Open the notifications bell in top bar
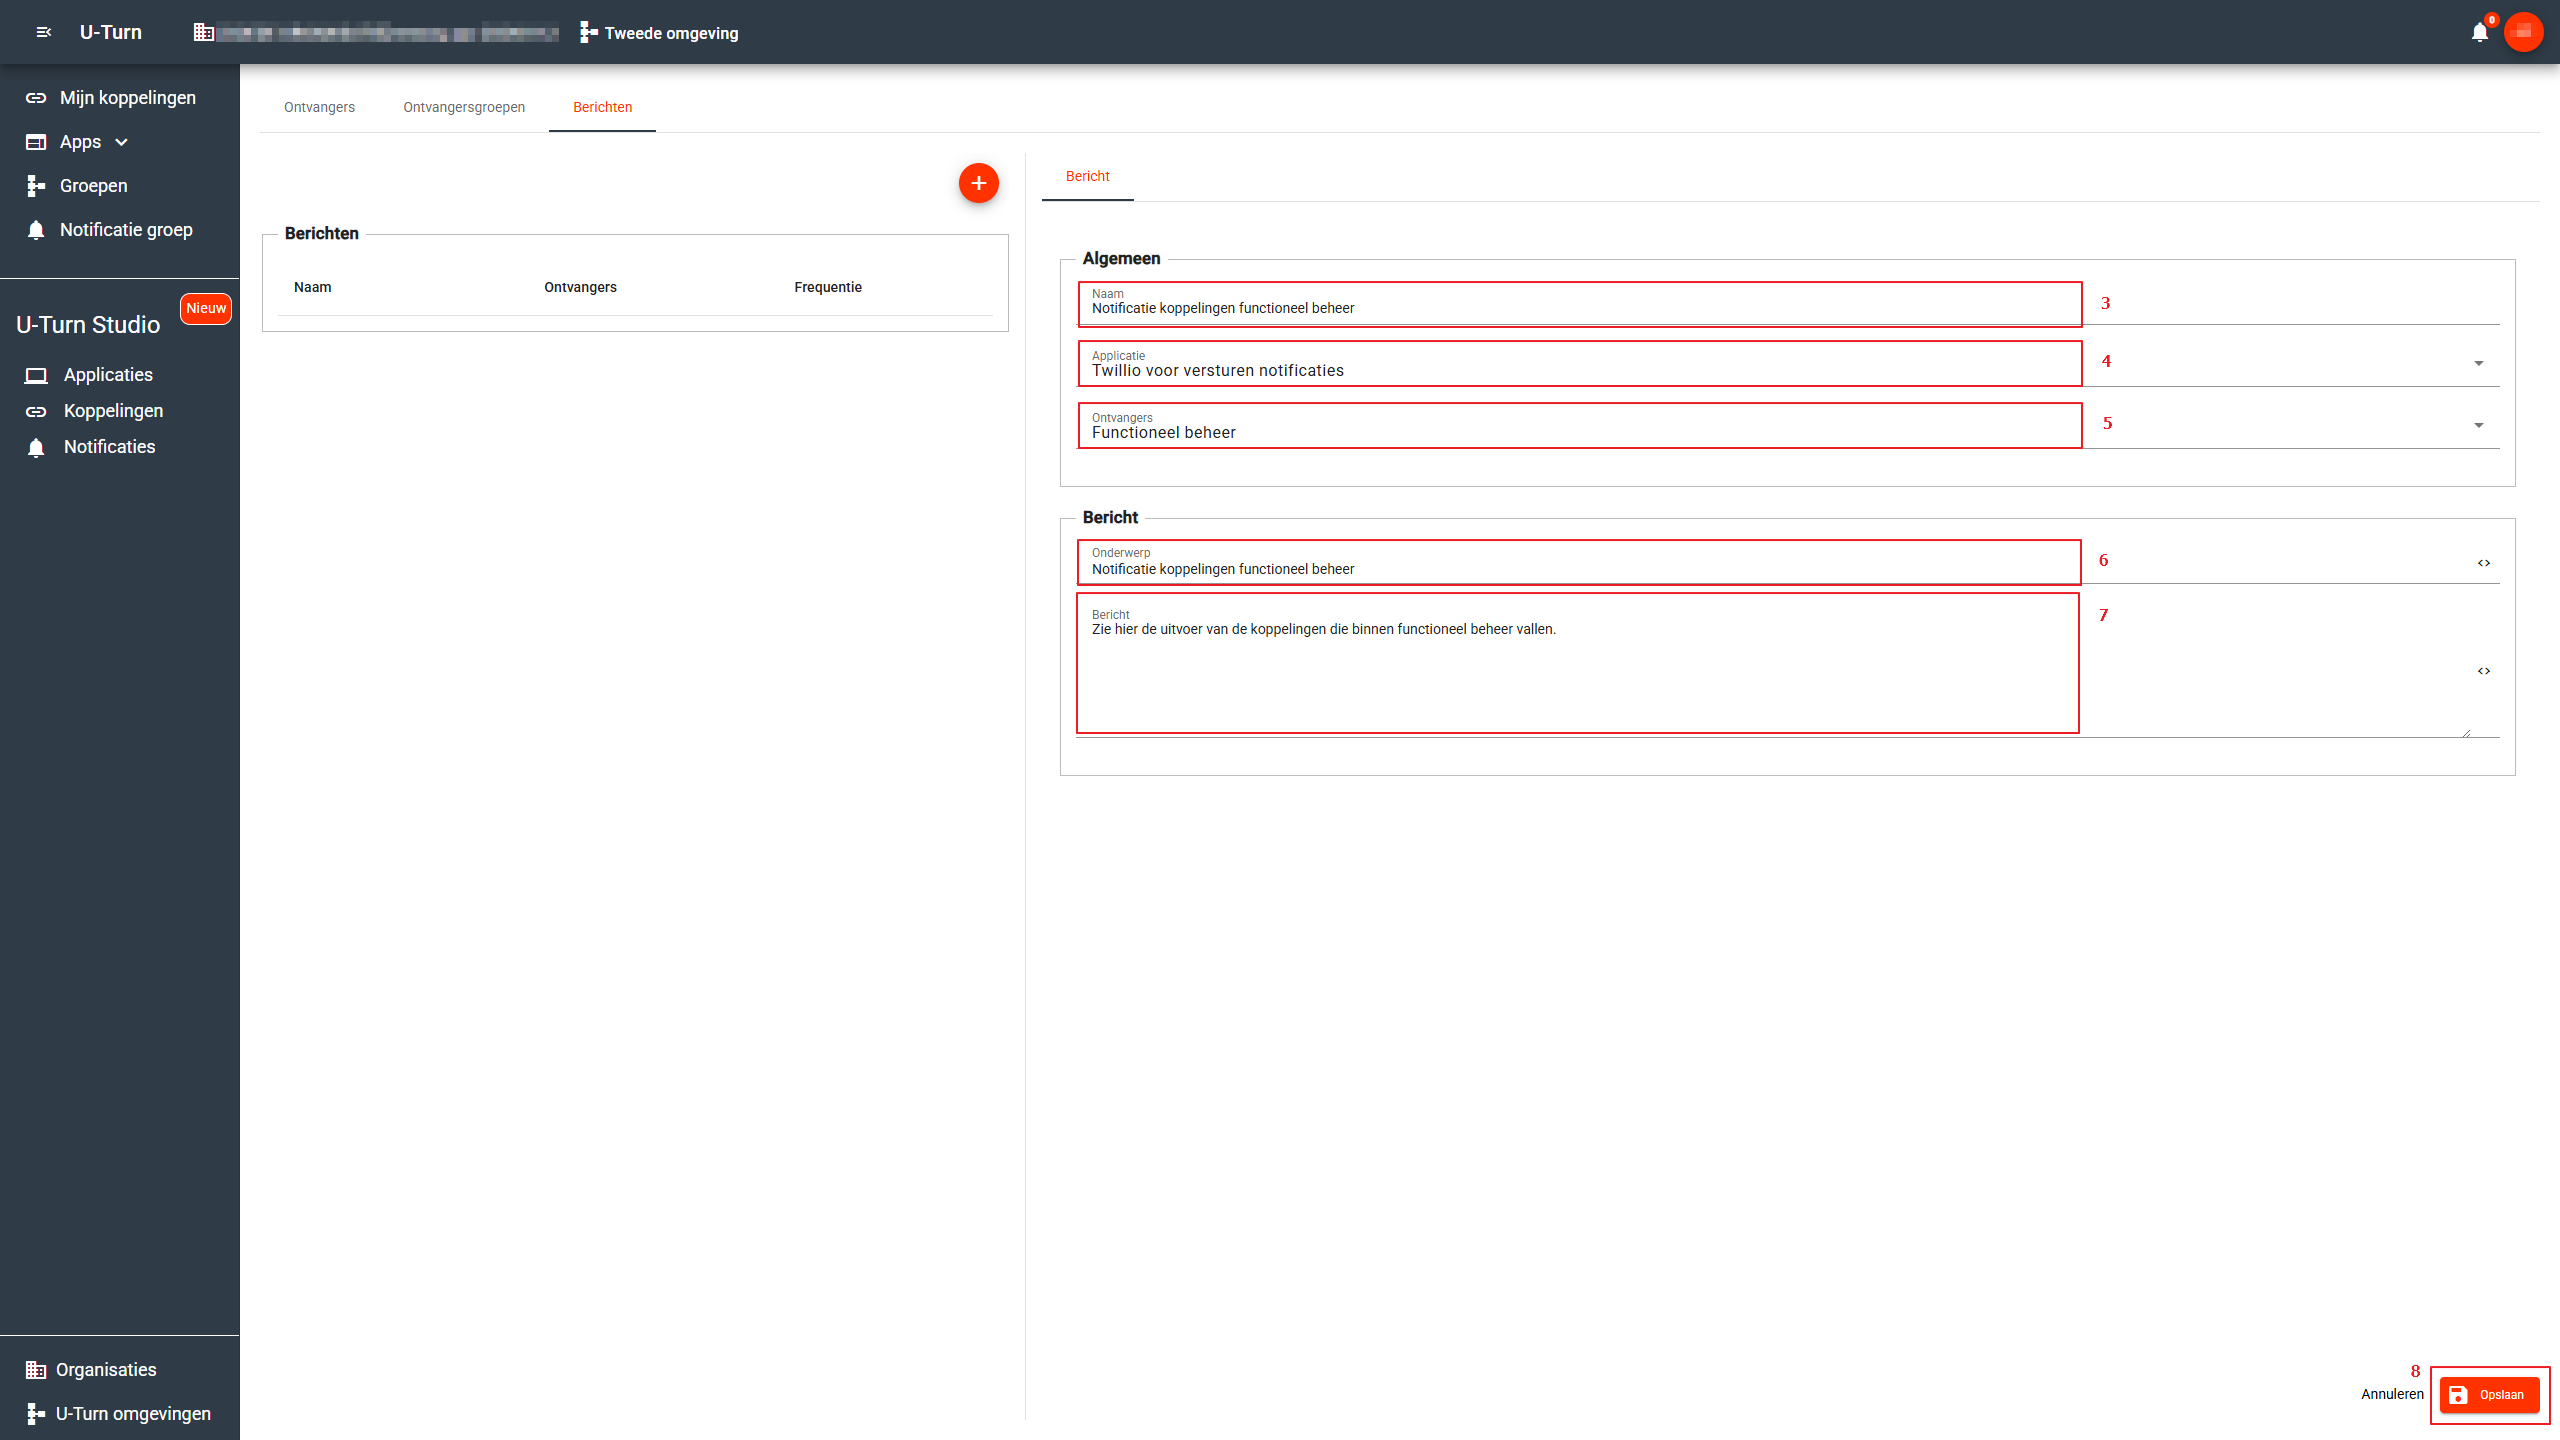Image resolution: width=2560 pixels, height=1440 pixels. 2479,33
